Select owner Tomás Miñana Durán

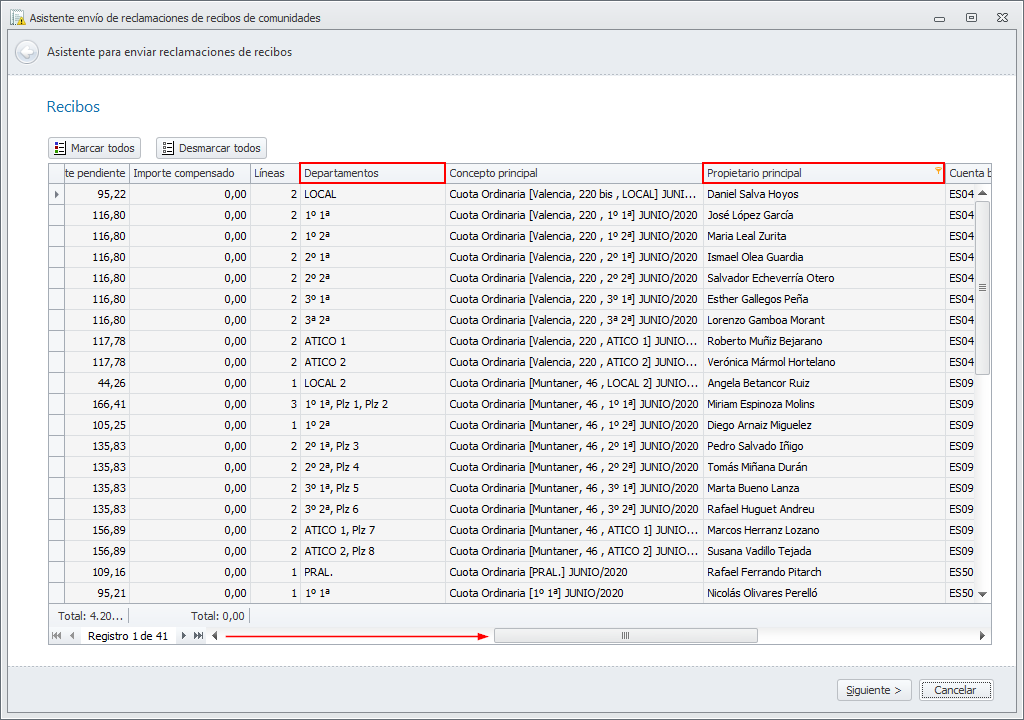pyautogui.click(x=757, y=466)
